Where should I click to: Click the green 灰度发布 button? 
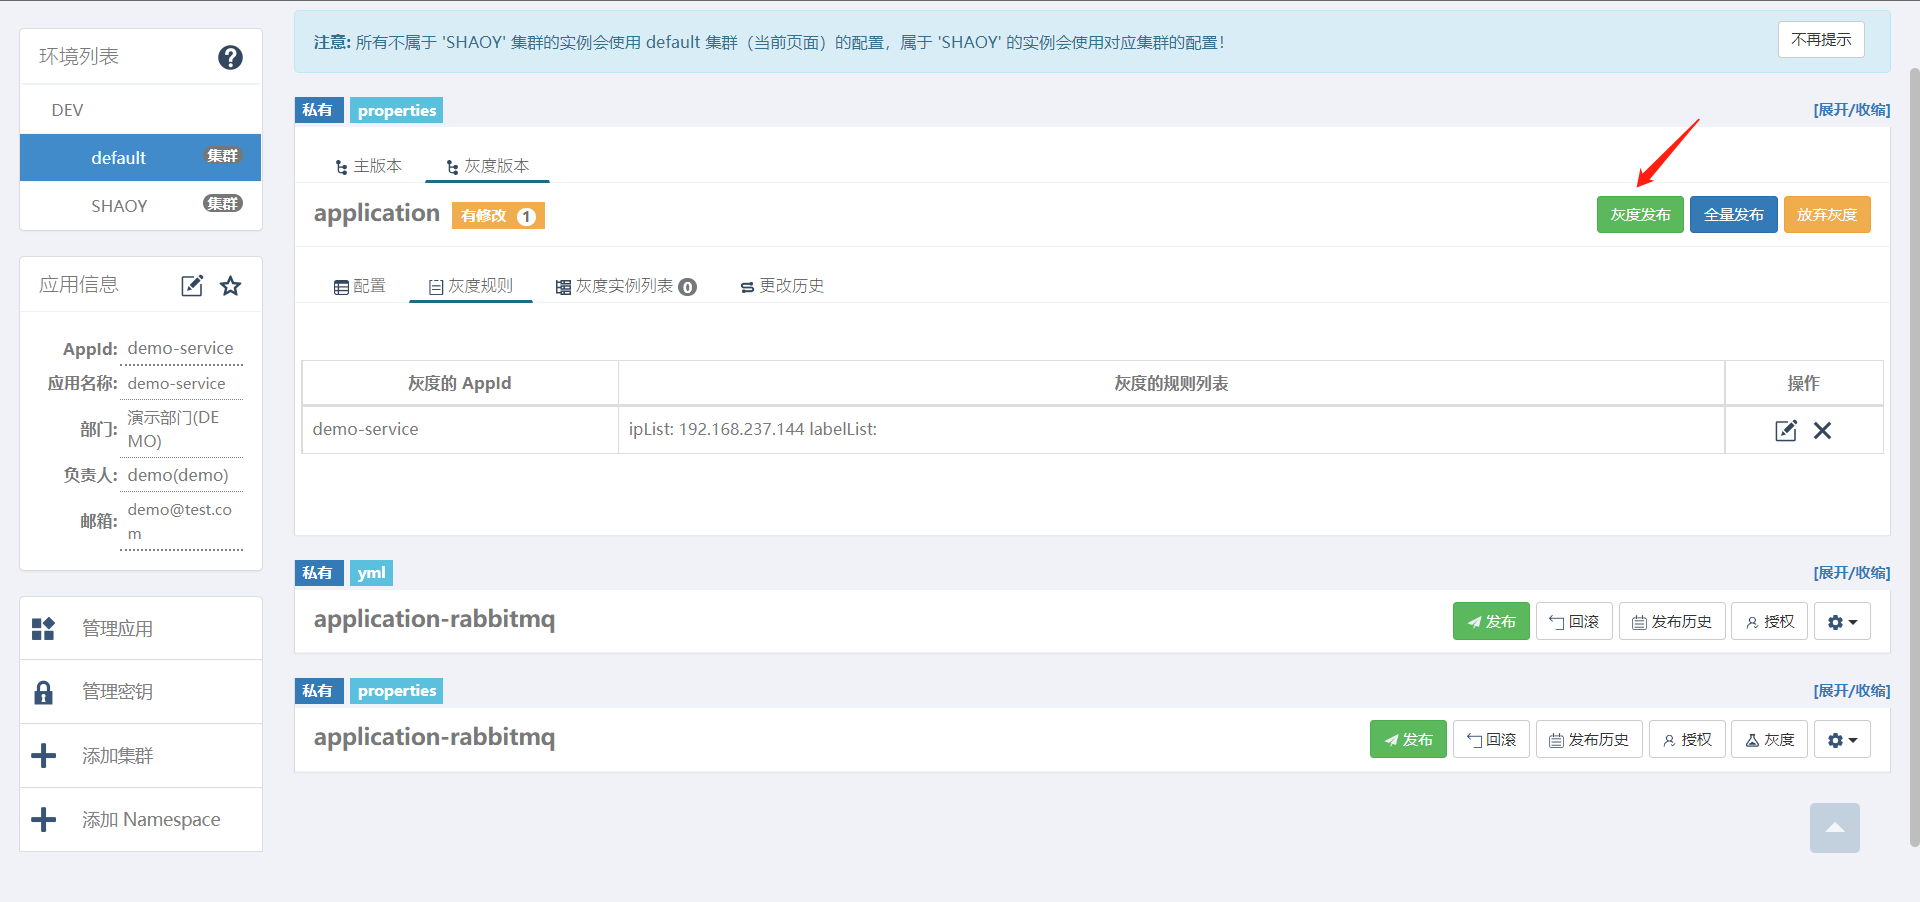pyautogui.click(x=1639, y=215)
